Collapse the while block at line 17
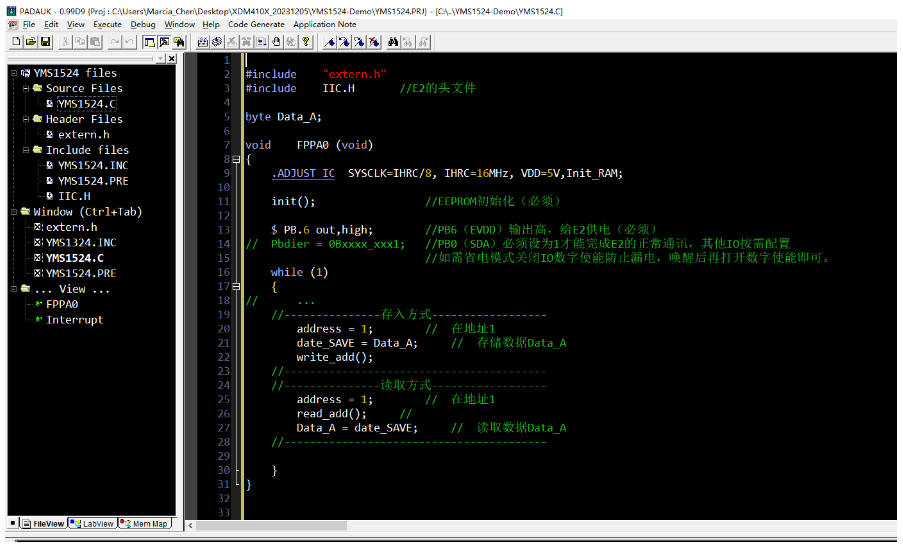This screenshot has width=903, height=549. point(236,286)
